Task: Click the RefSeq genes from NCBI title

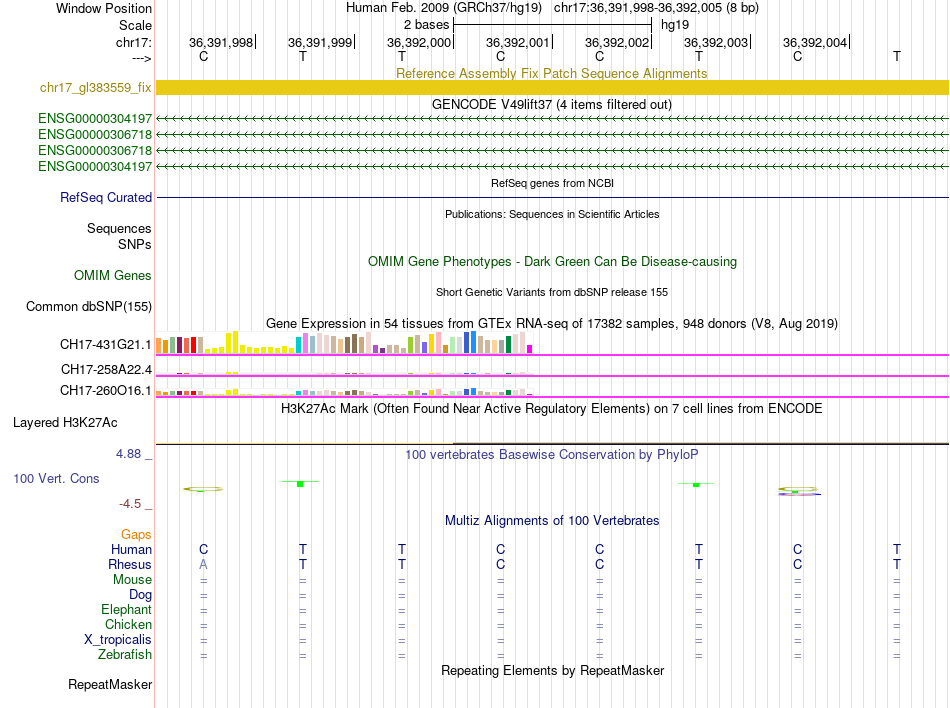Action: point(552,183)
